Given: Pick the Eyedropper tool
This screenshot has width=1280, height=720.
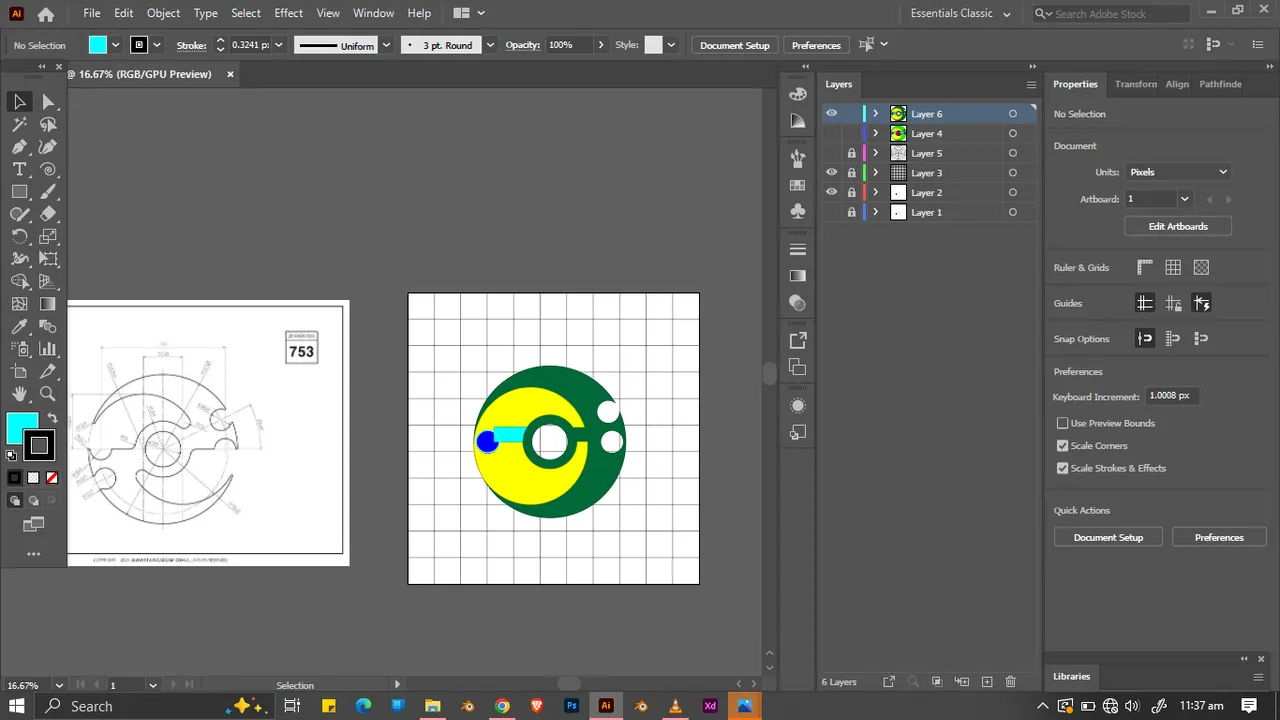Looking at the screenshot, I should pos(19,327).
